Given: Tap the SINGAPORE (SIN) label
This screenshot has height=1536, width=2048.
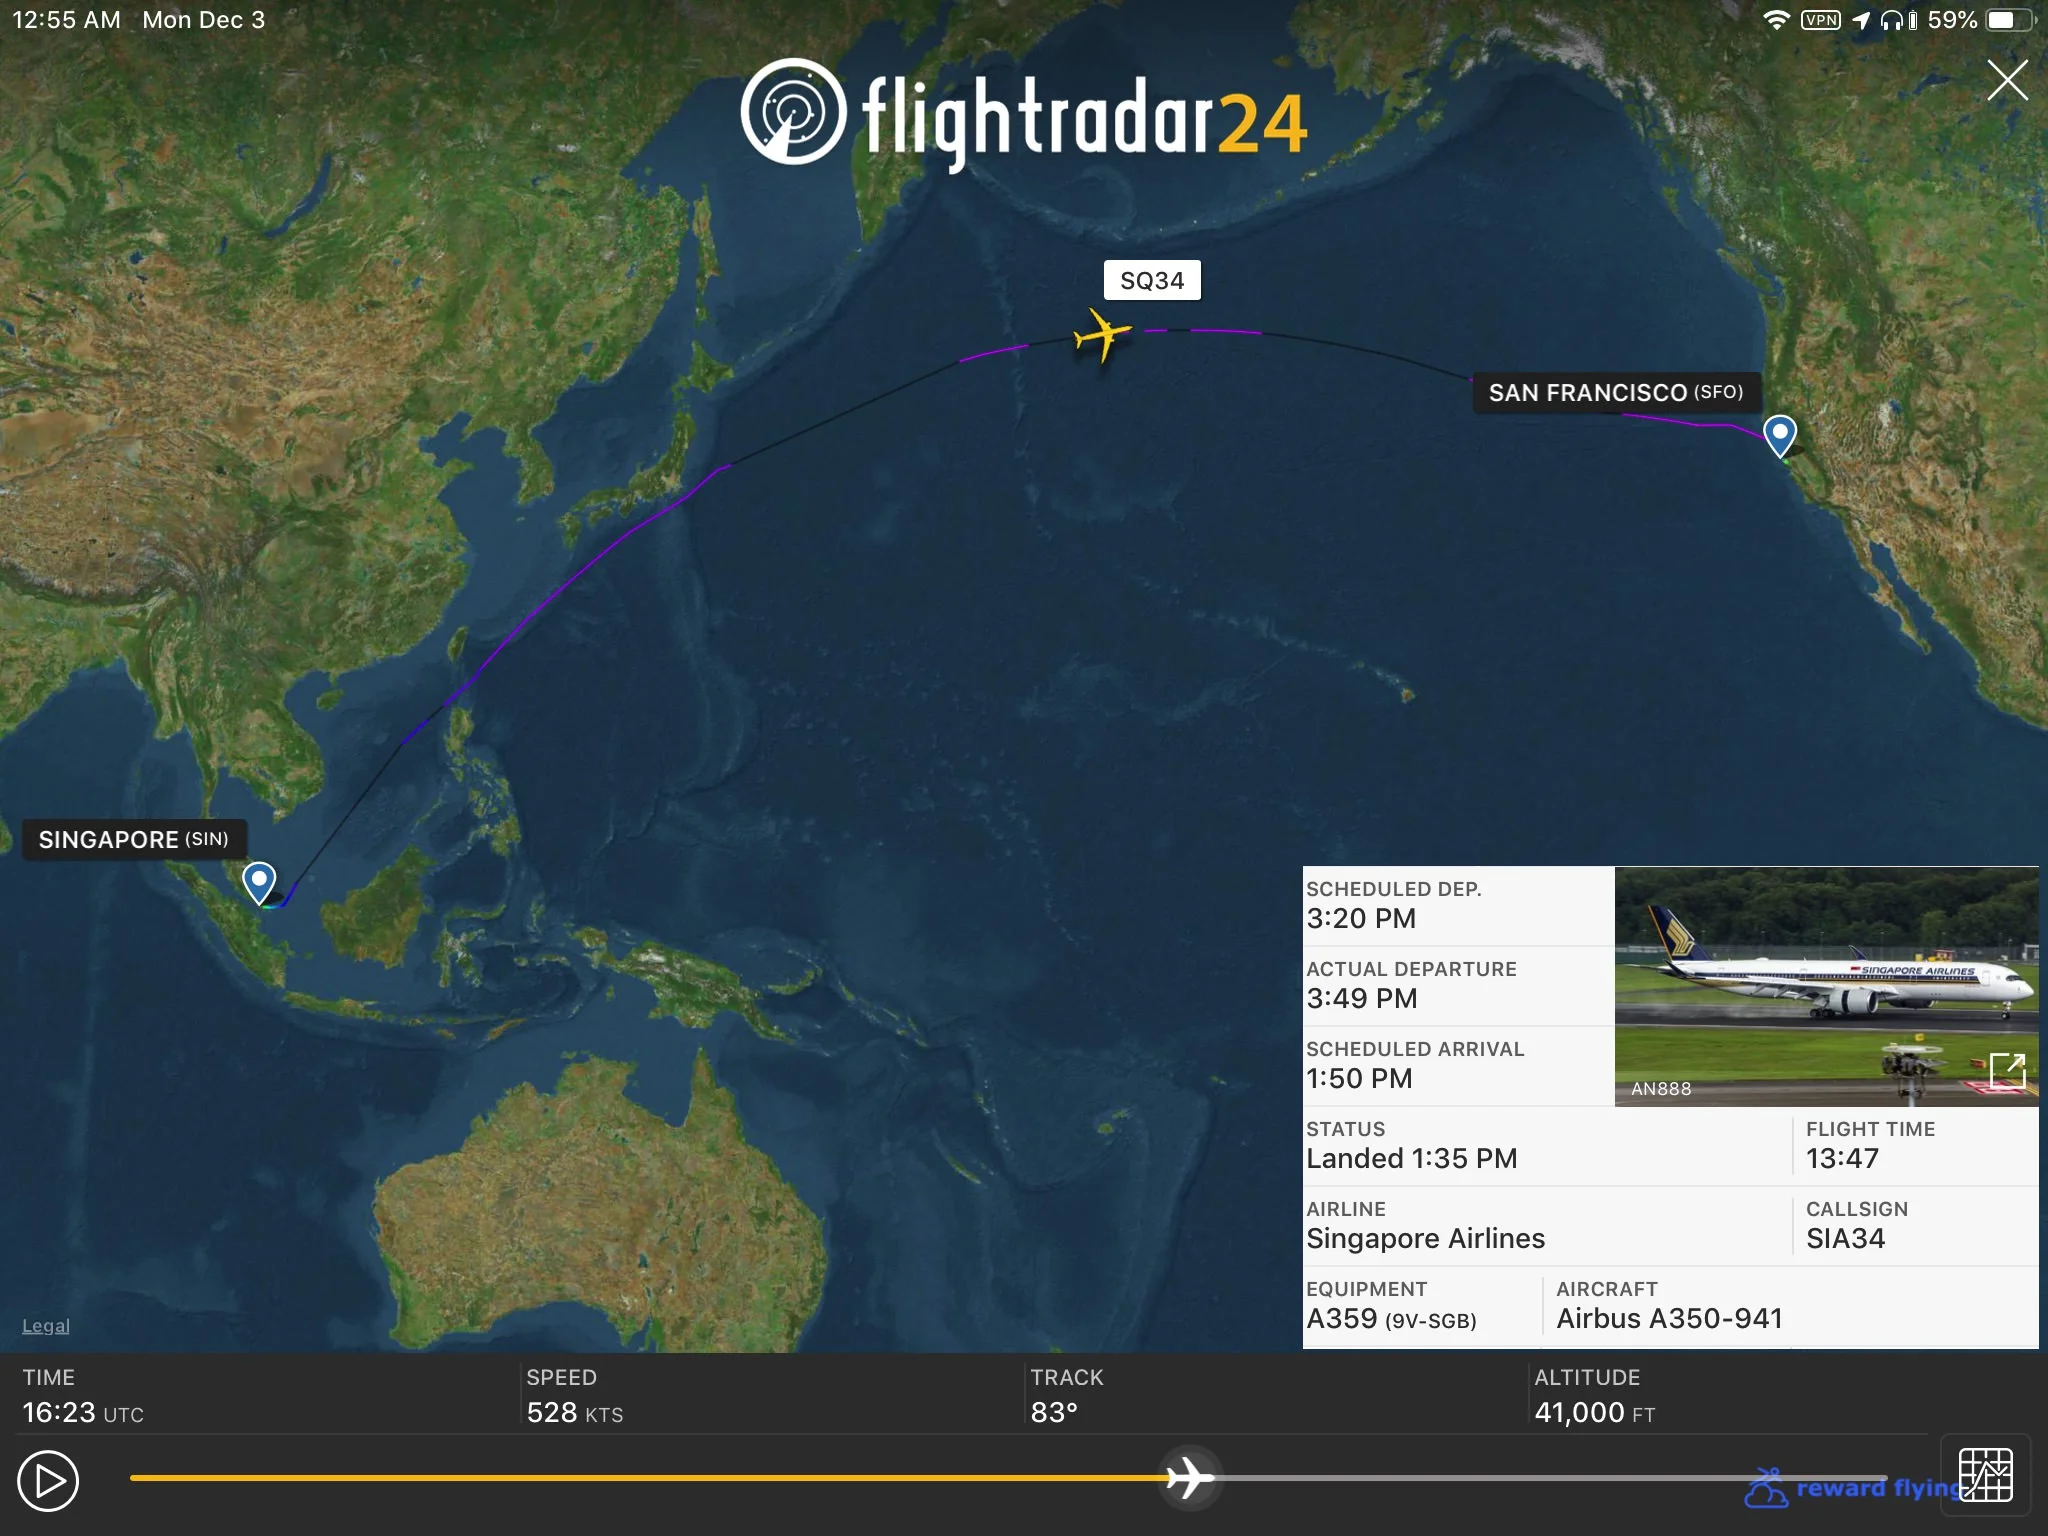Looking at the screenshot, I should [x=134, y=840].
